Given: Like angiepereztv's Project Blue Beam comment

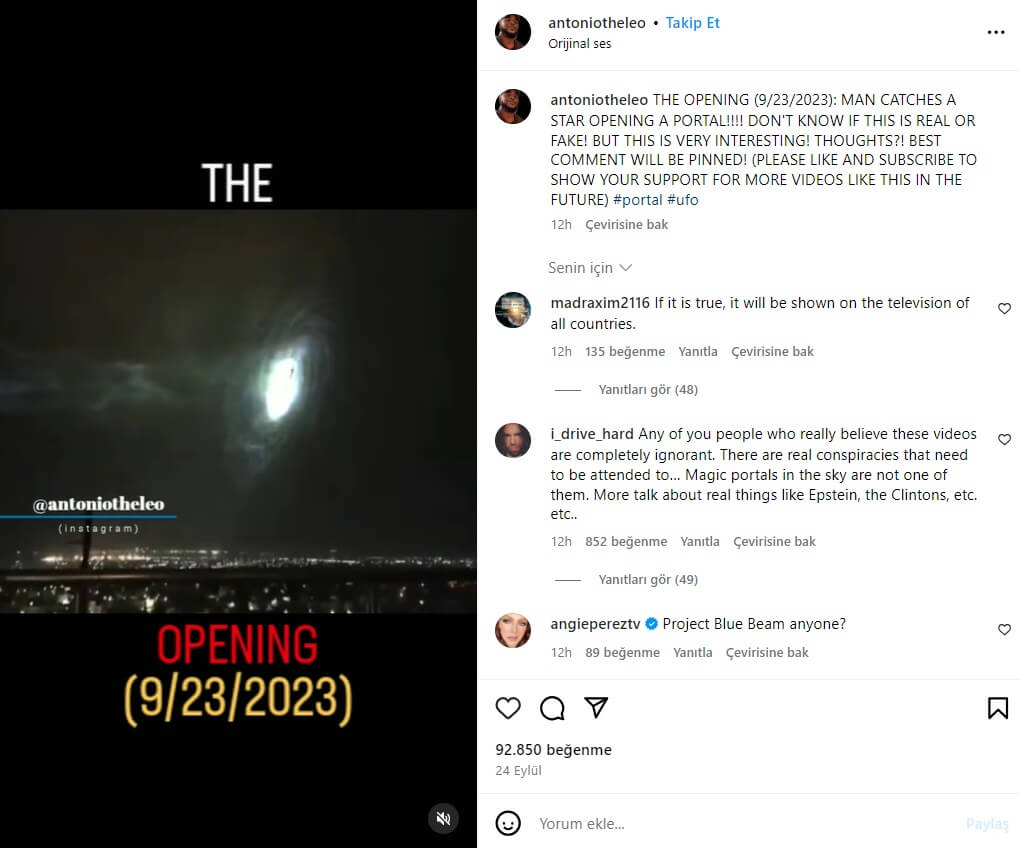Looking at the screenshot, I should 1004,629.
